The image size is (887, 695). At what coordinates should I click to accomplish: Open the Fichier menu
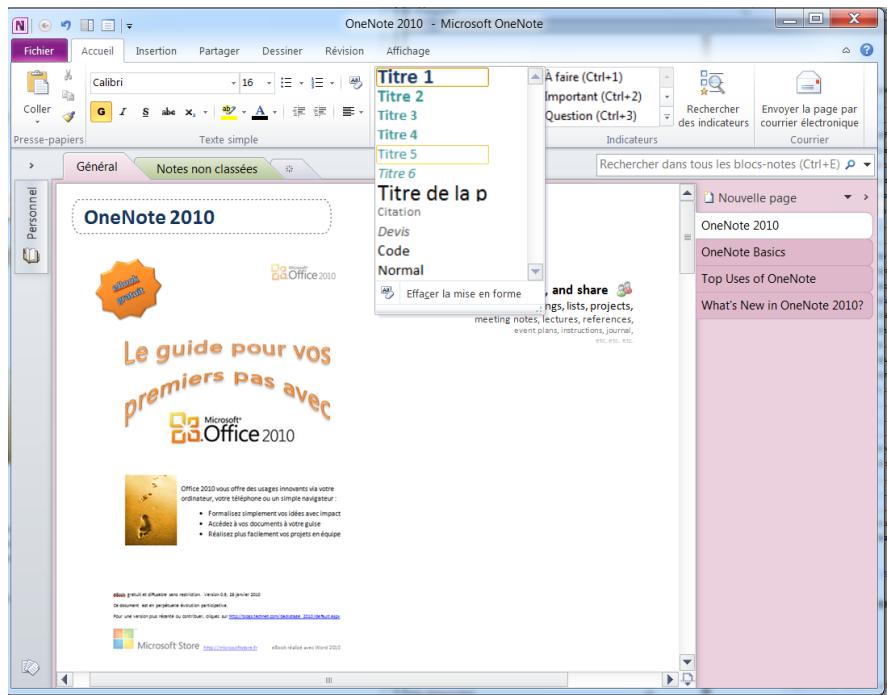click(x=39, y=50)
